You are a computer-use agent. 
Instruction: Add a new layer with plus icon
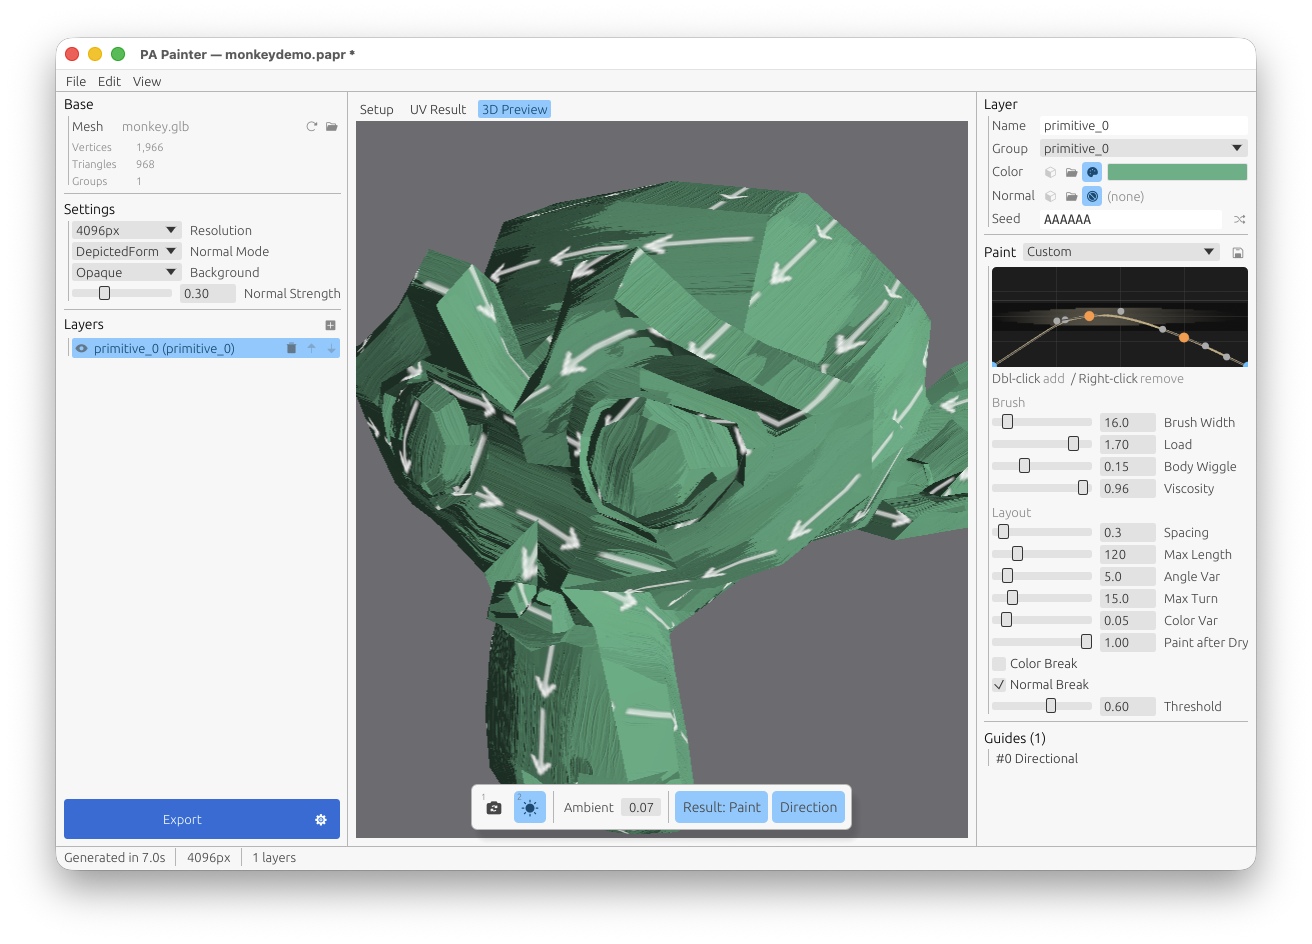[331, 325]
